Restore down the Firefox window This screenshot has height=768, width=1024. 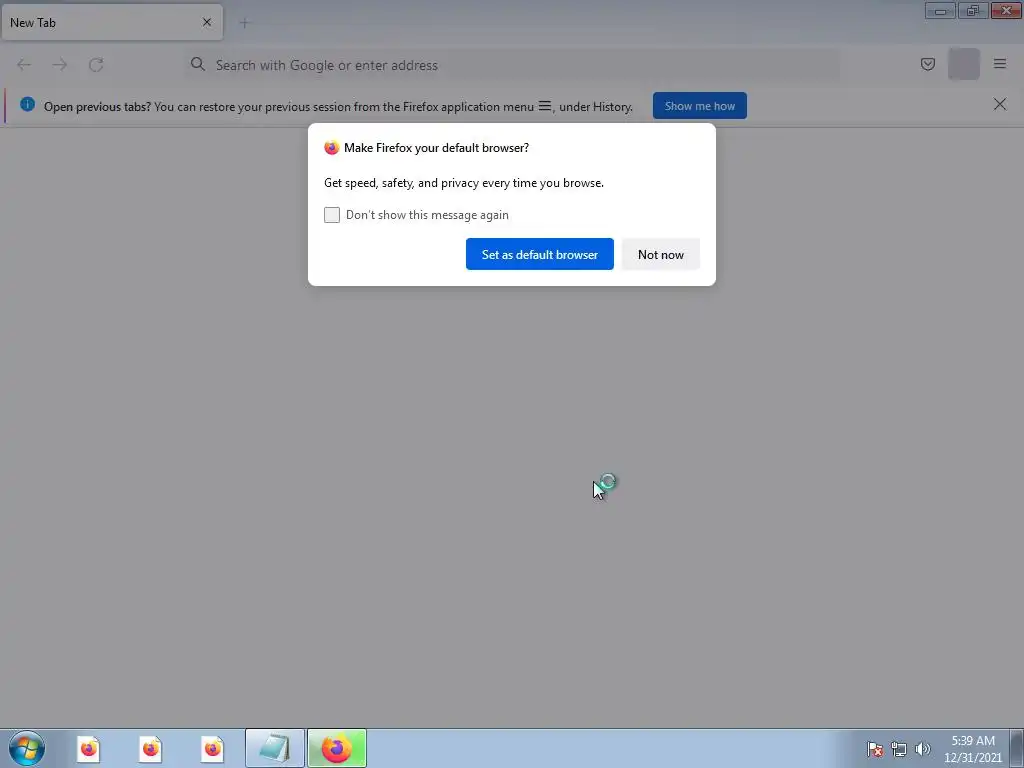coord(973,11)
